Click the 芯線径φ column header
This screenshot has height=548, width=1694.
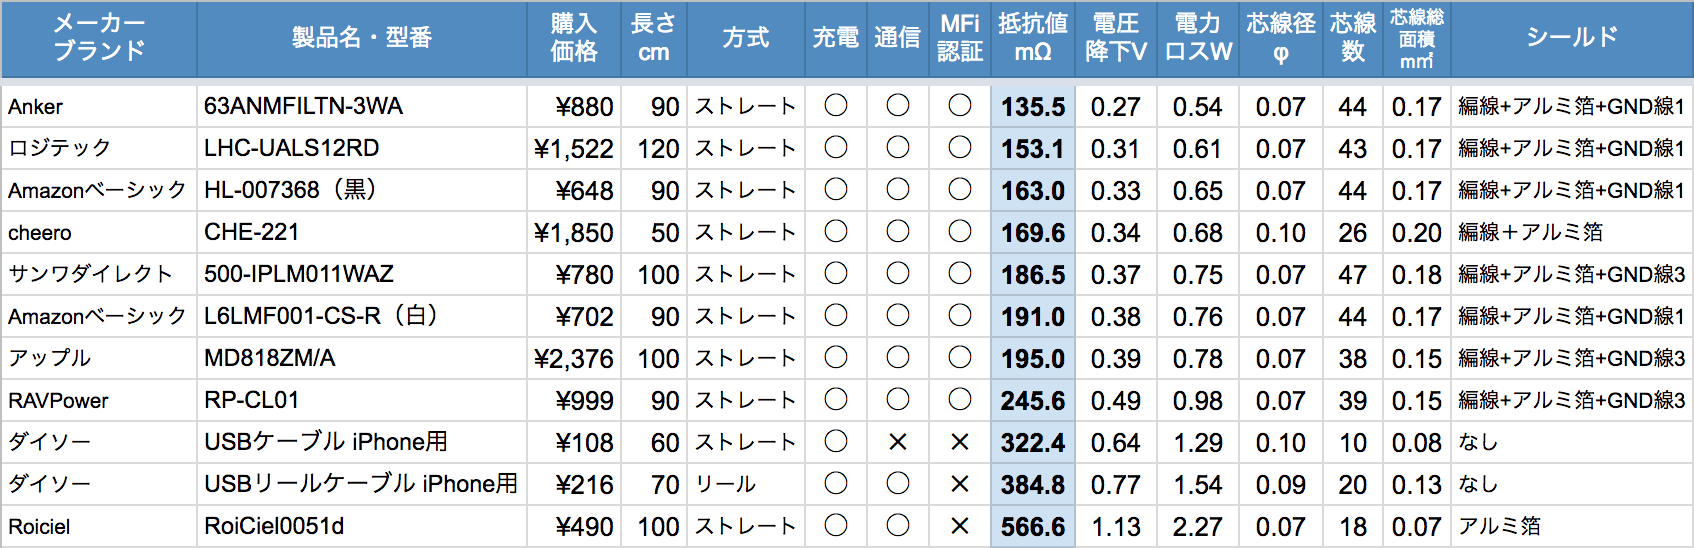(x=1281, y=38)
